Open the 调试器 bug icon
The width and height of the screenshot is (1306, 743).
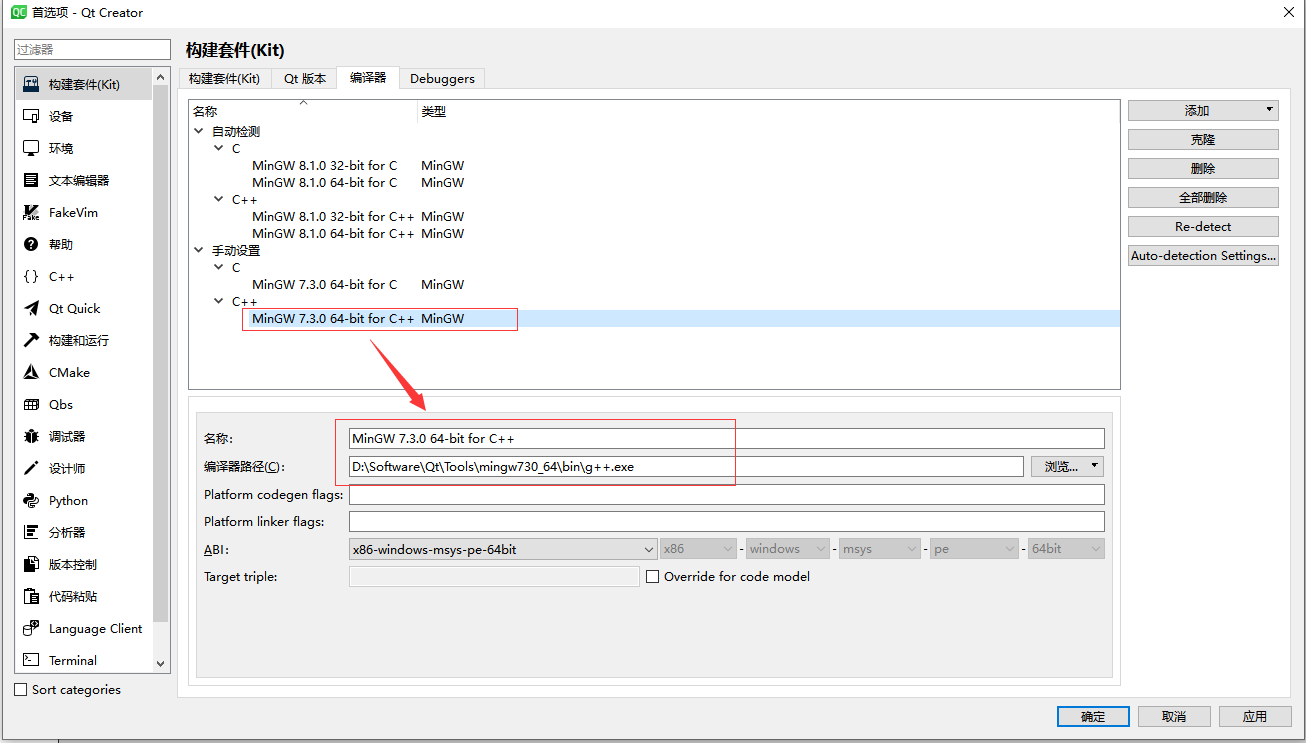31,436
